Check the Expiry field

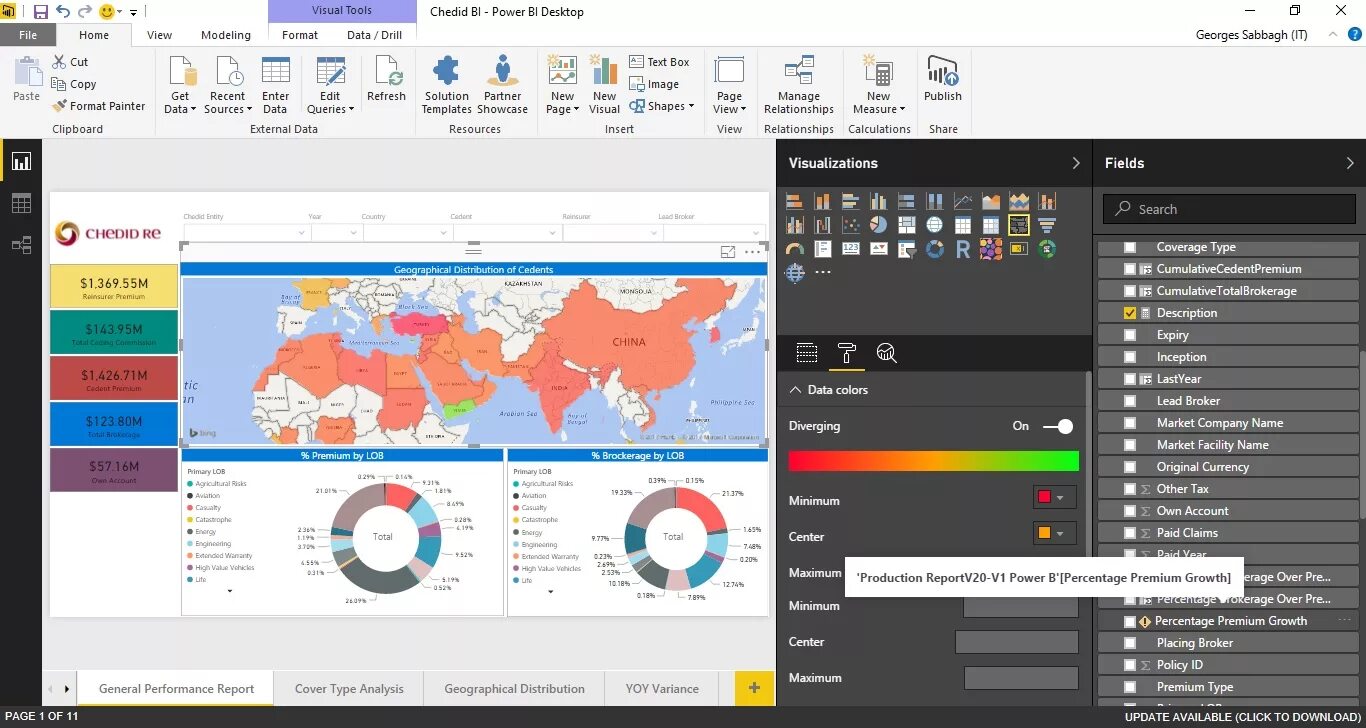[x=1130, y=335]
